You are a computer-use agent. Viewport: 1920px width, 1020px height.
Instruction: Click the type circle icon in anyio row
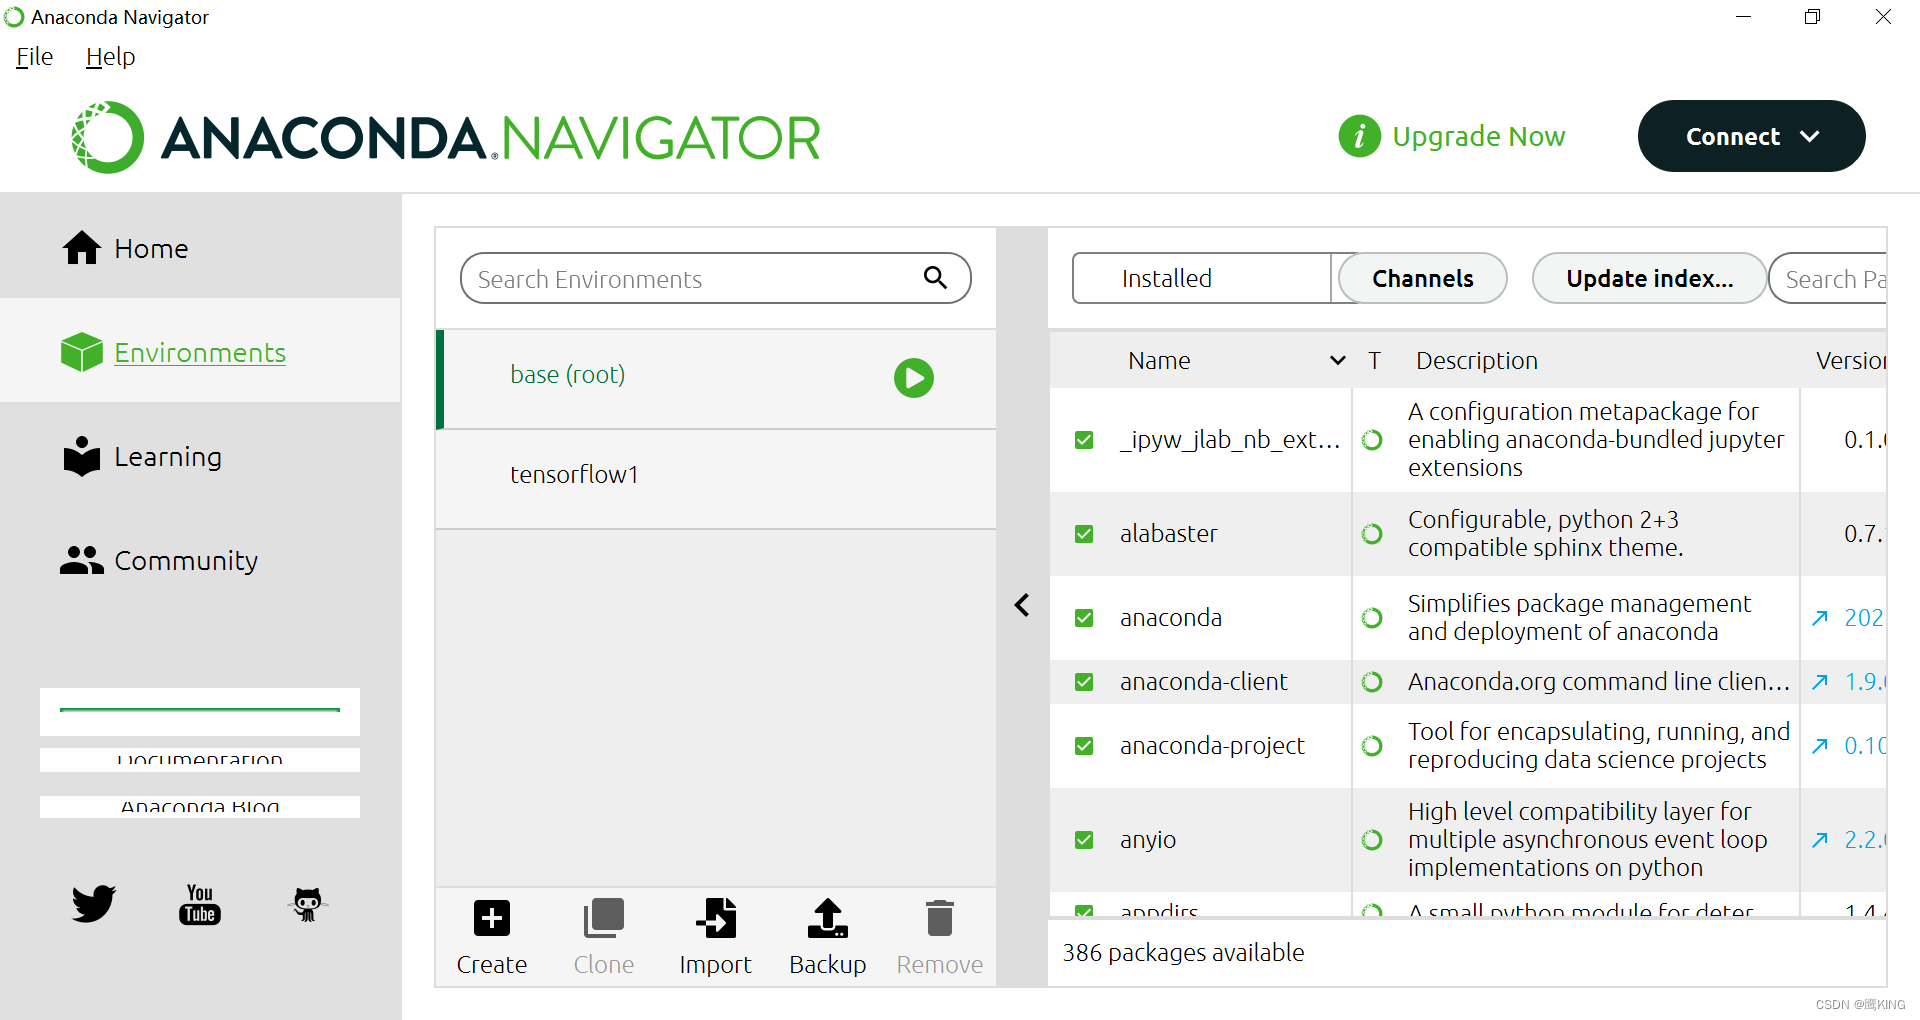[x=1372, y=840]
